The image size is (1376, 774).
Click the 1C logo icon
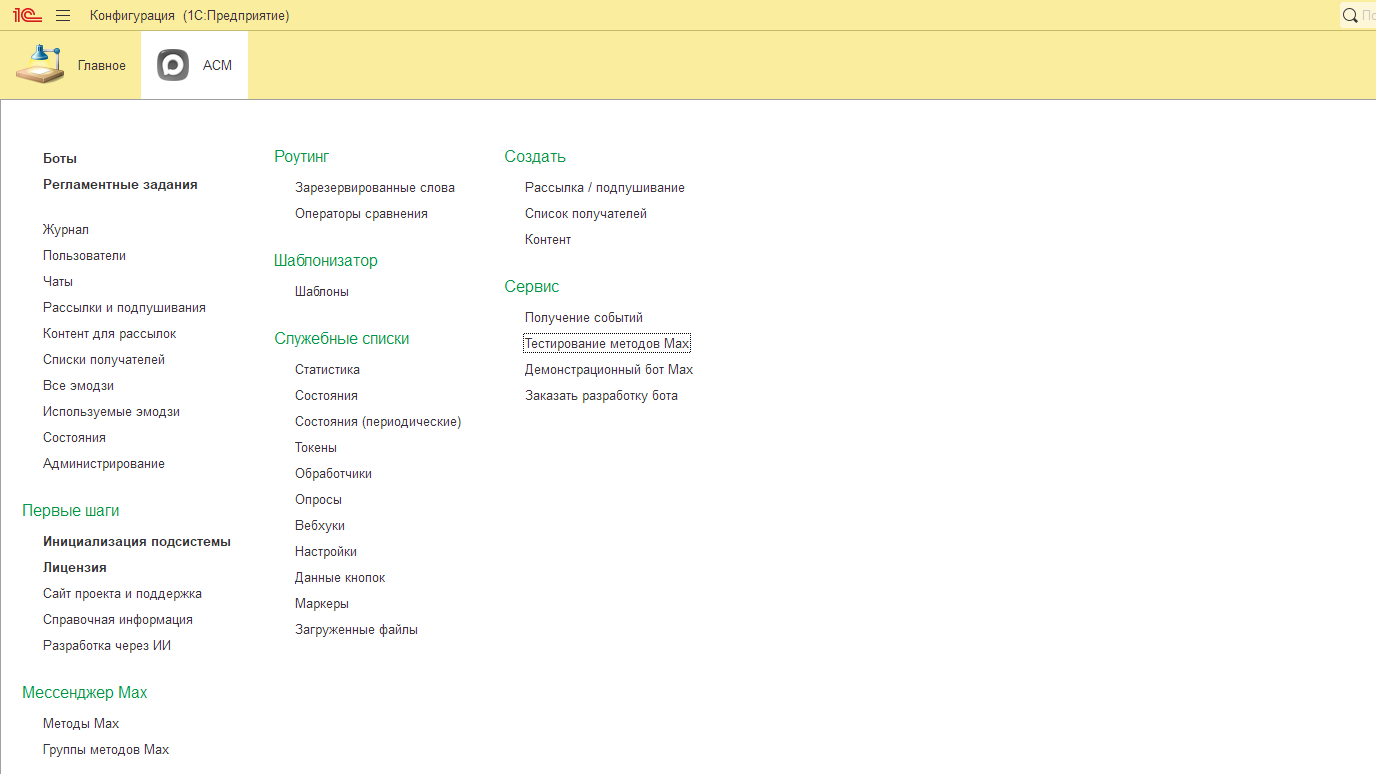(26, 15)
